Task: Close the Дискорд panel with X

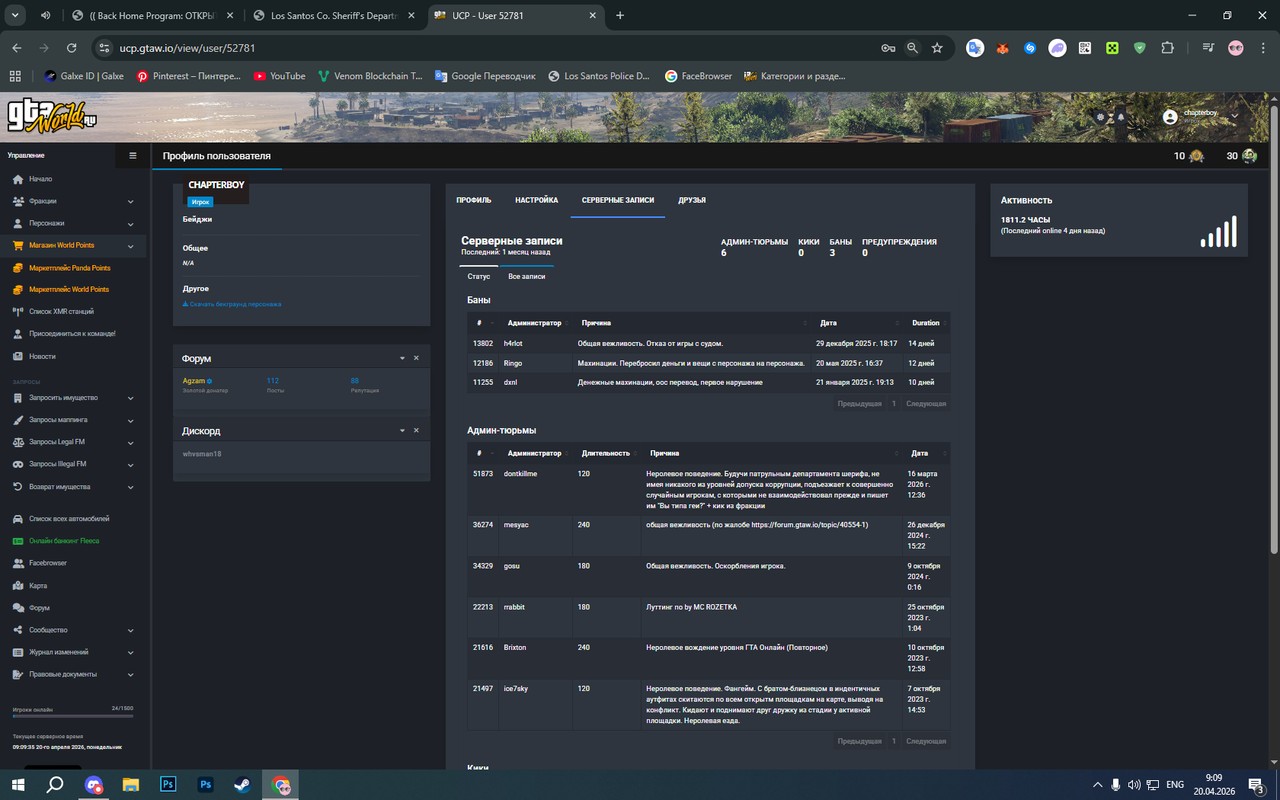Action: [417, 430]
